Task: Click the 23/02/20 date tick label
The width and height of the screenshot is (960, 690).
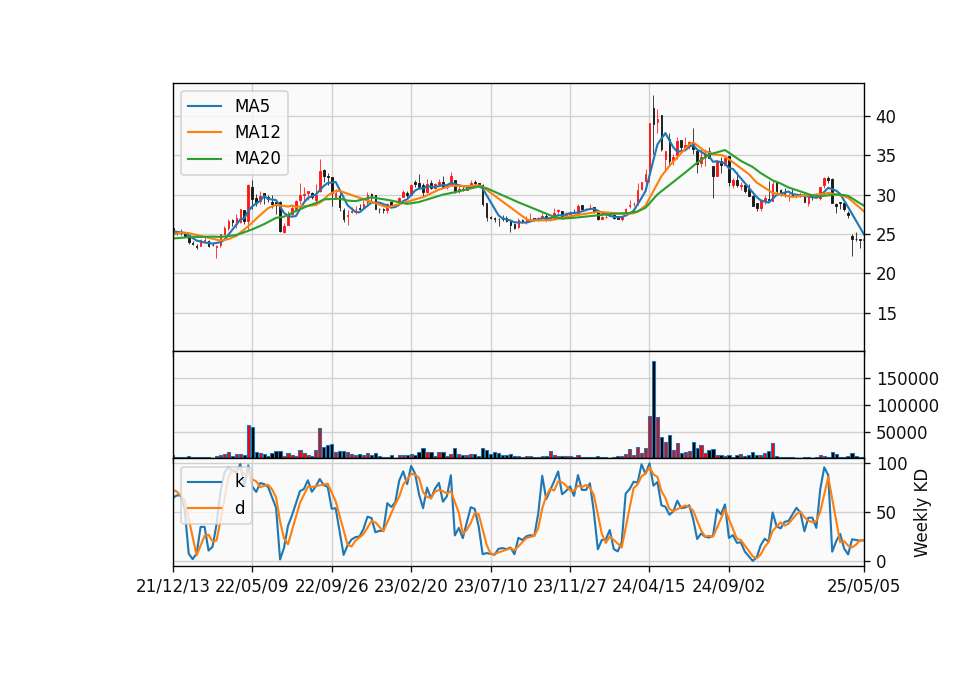Action: [411, 586]
